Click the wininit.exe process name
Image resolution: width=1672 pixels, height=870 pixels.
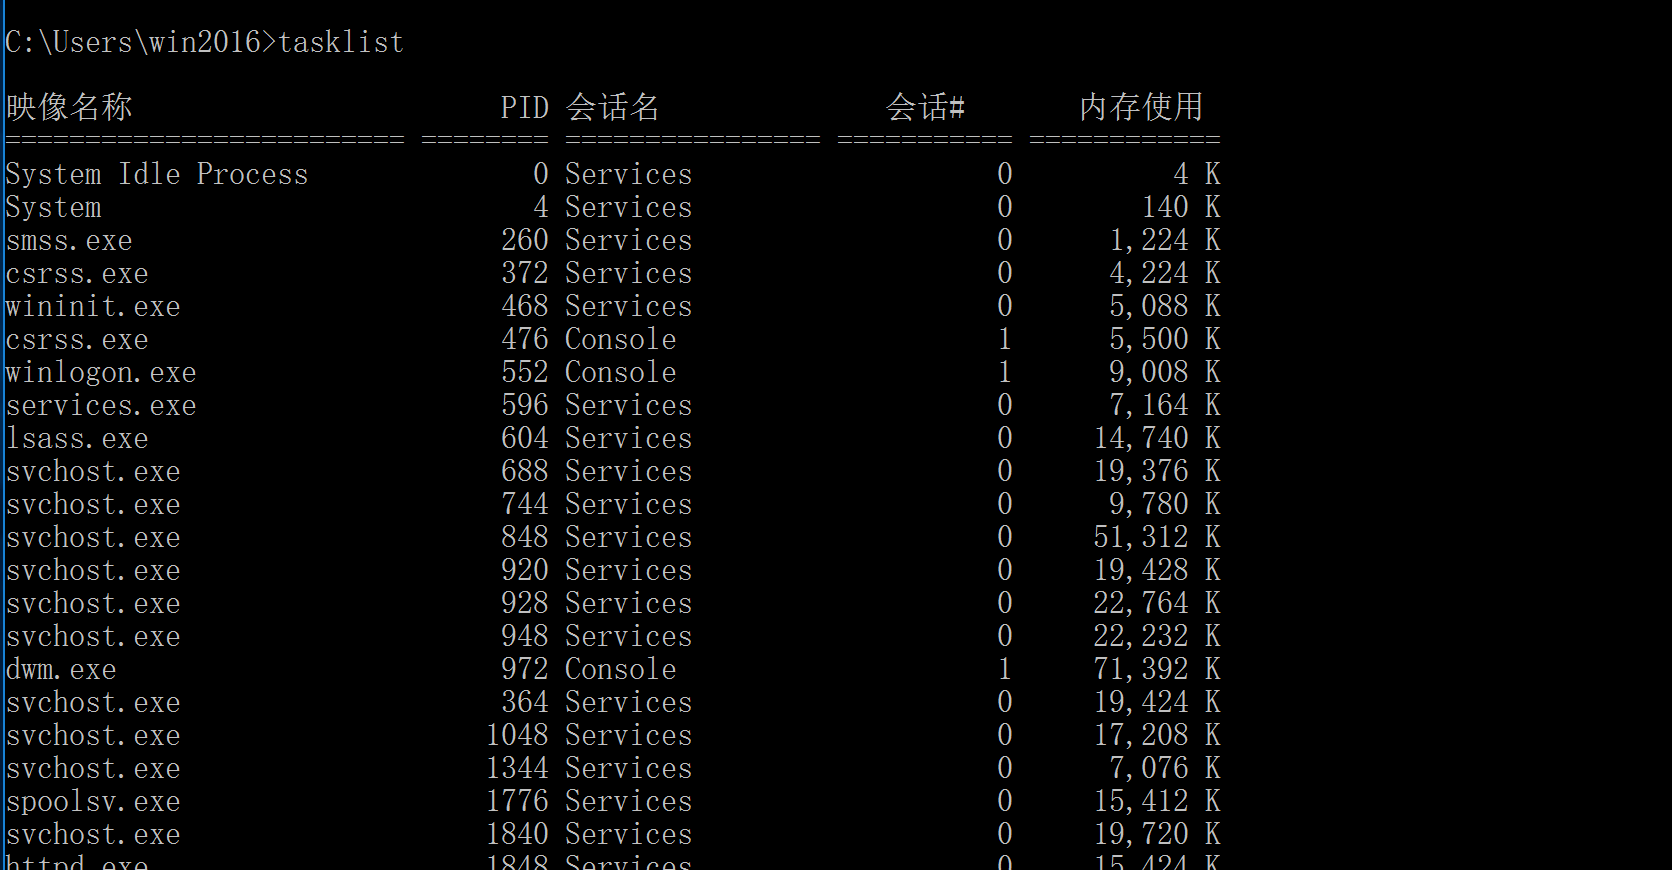93,307
